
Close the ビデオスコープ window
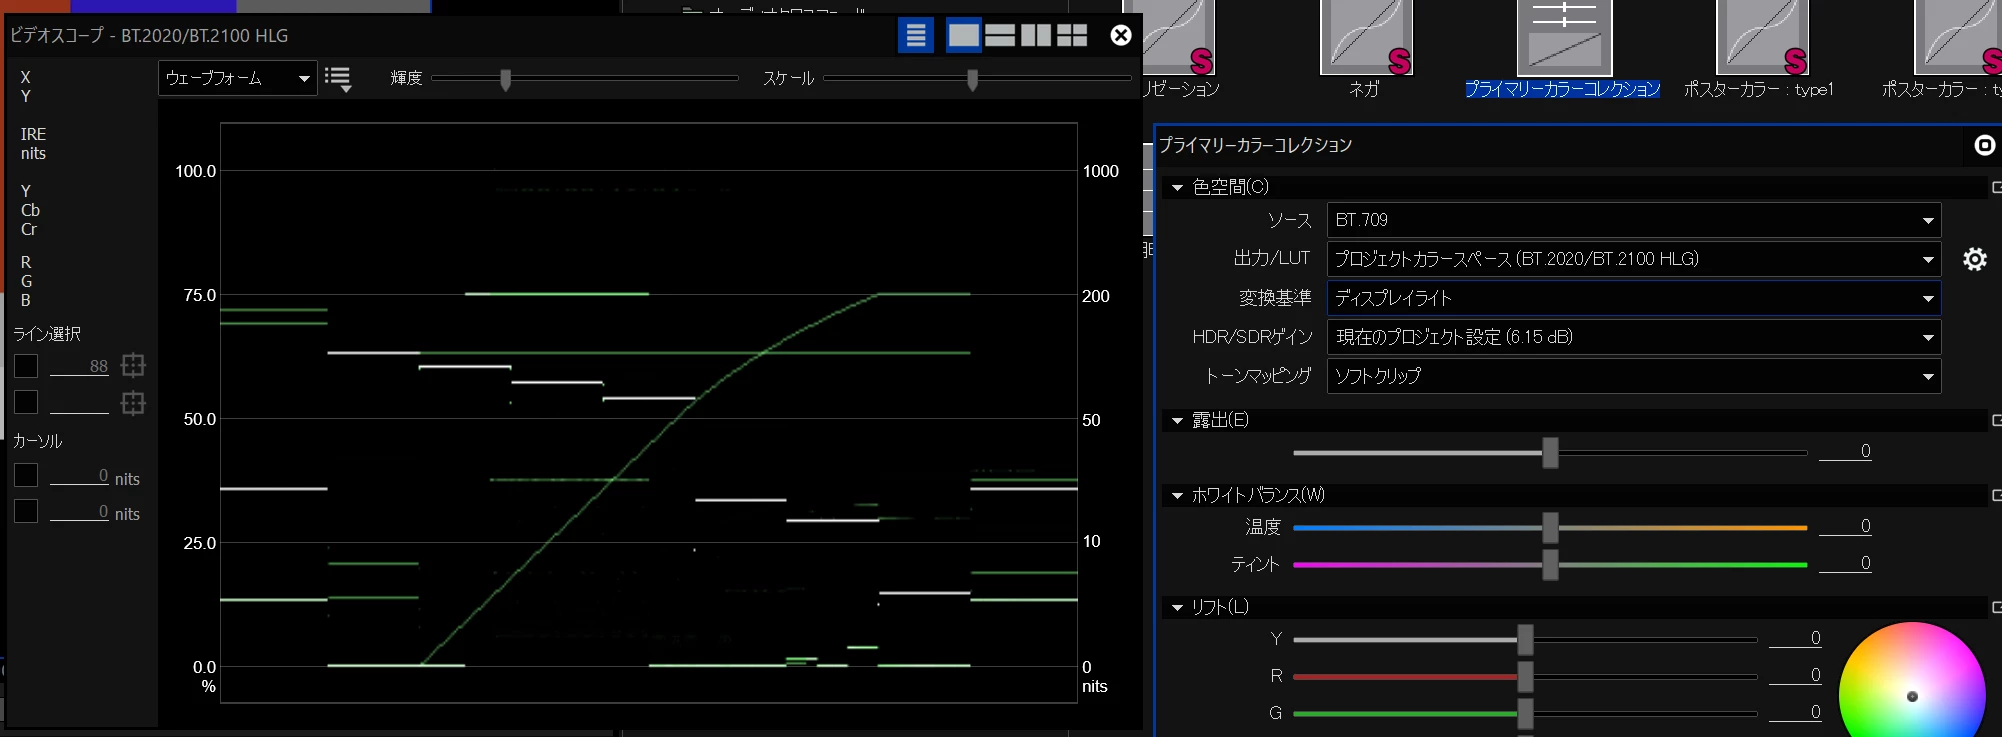coord(1121,36)
